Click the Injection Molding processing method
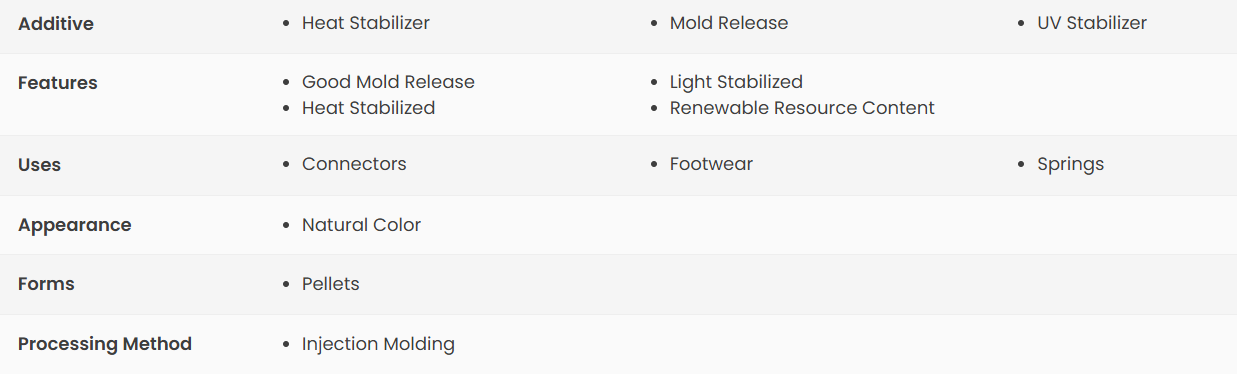This screenshot has height=391, width=1237. 378,344
